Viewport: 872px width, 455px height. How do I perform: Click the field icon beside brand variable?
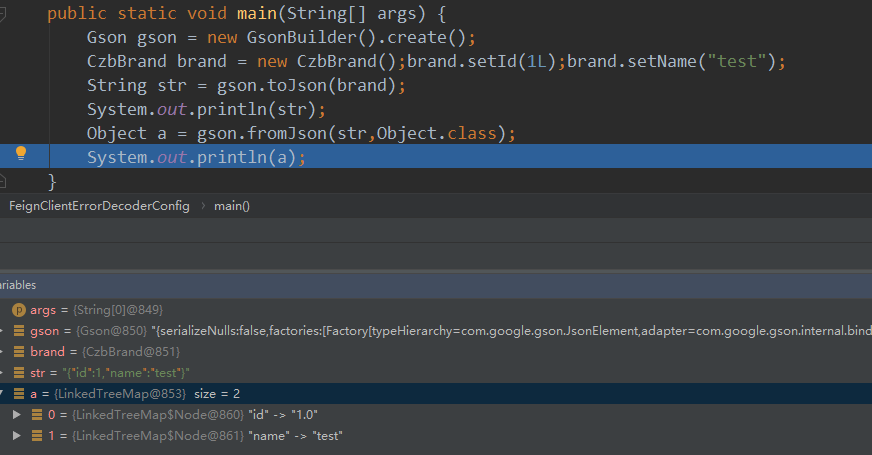[19, 352]
